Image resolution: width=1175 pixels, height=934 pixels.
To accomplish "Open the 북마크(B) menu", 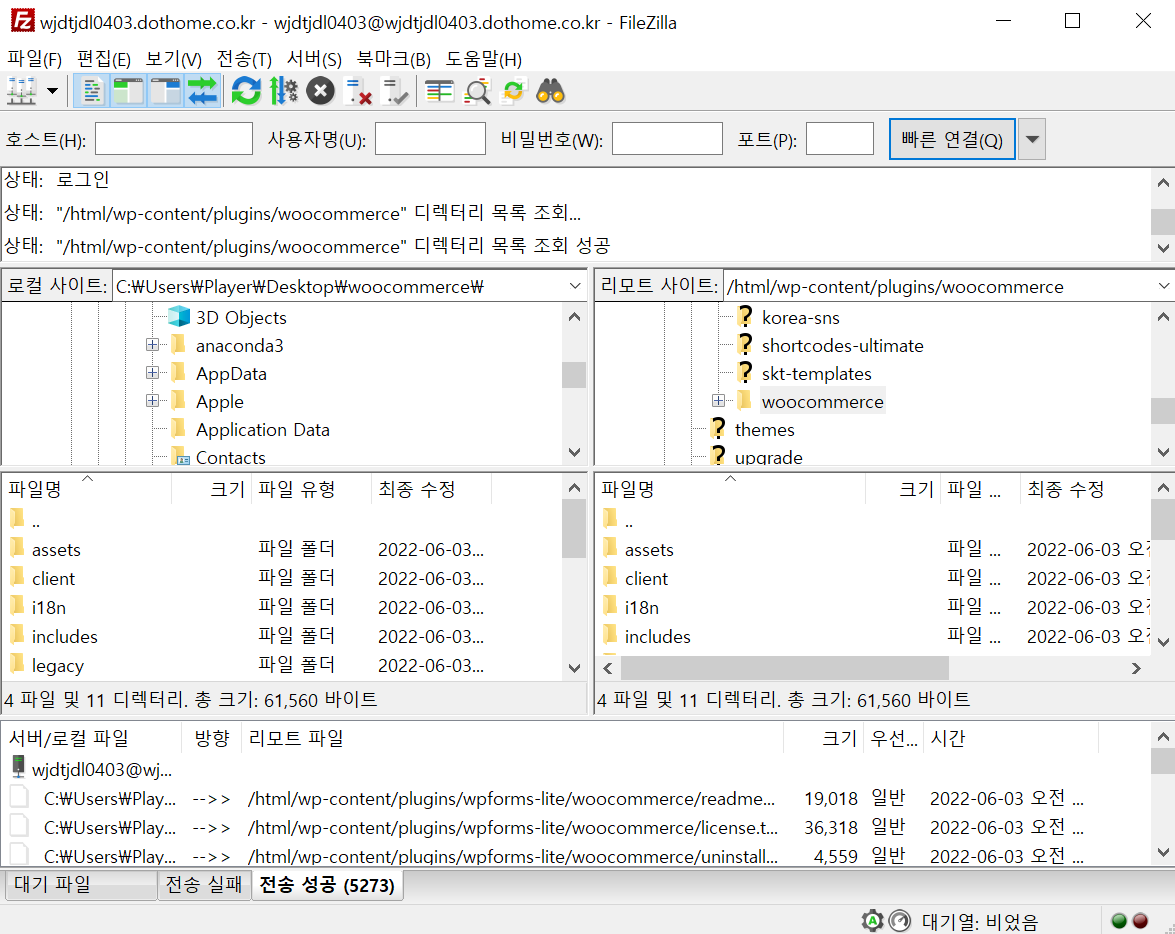I will pyautogui.click(x=393, y=58).
